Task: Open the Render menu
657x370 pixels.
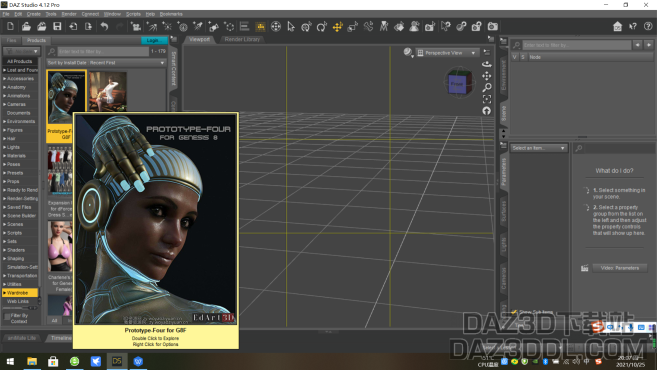Action: click(69, 14)
